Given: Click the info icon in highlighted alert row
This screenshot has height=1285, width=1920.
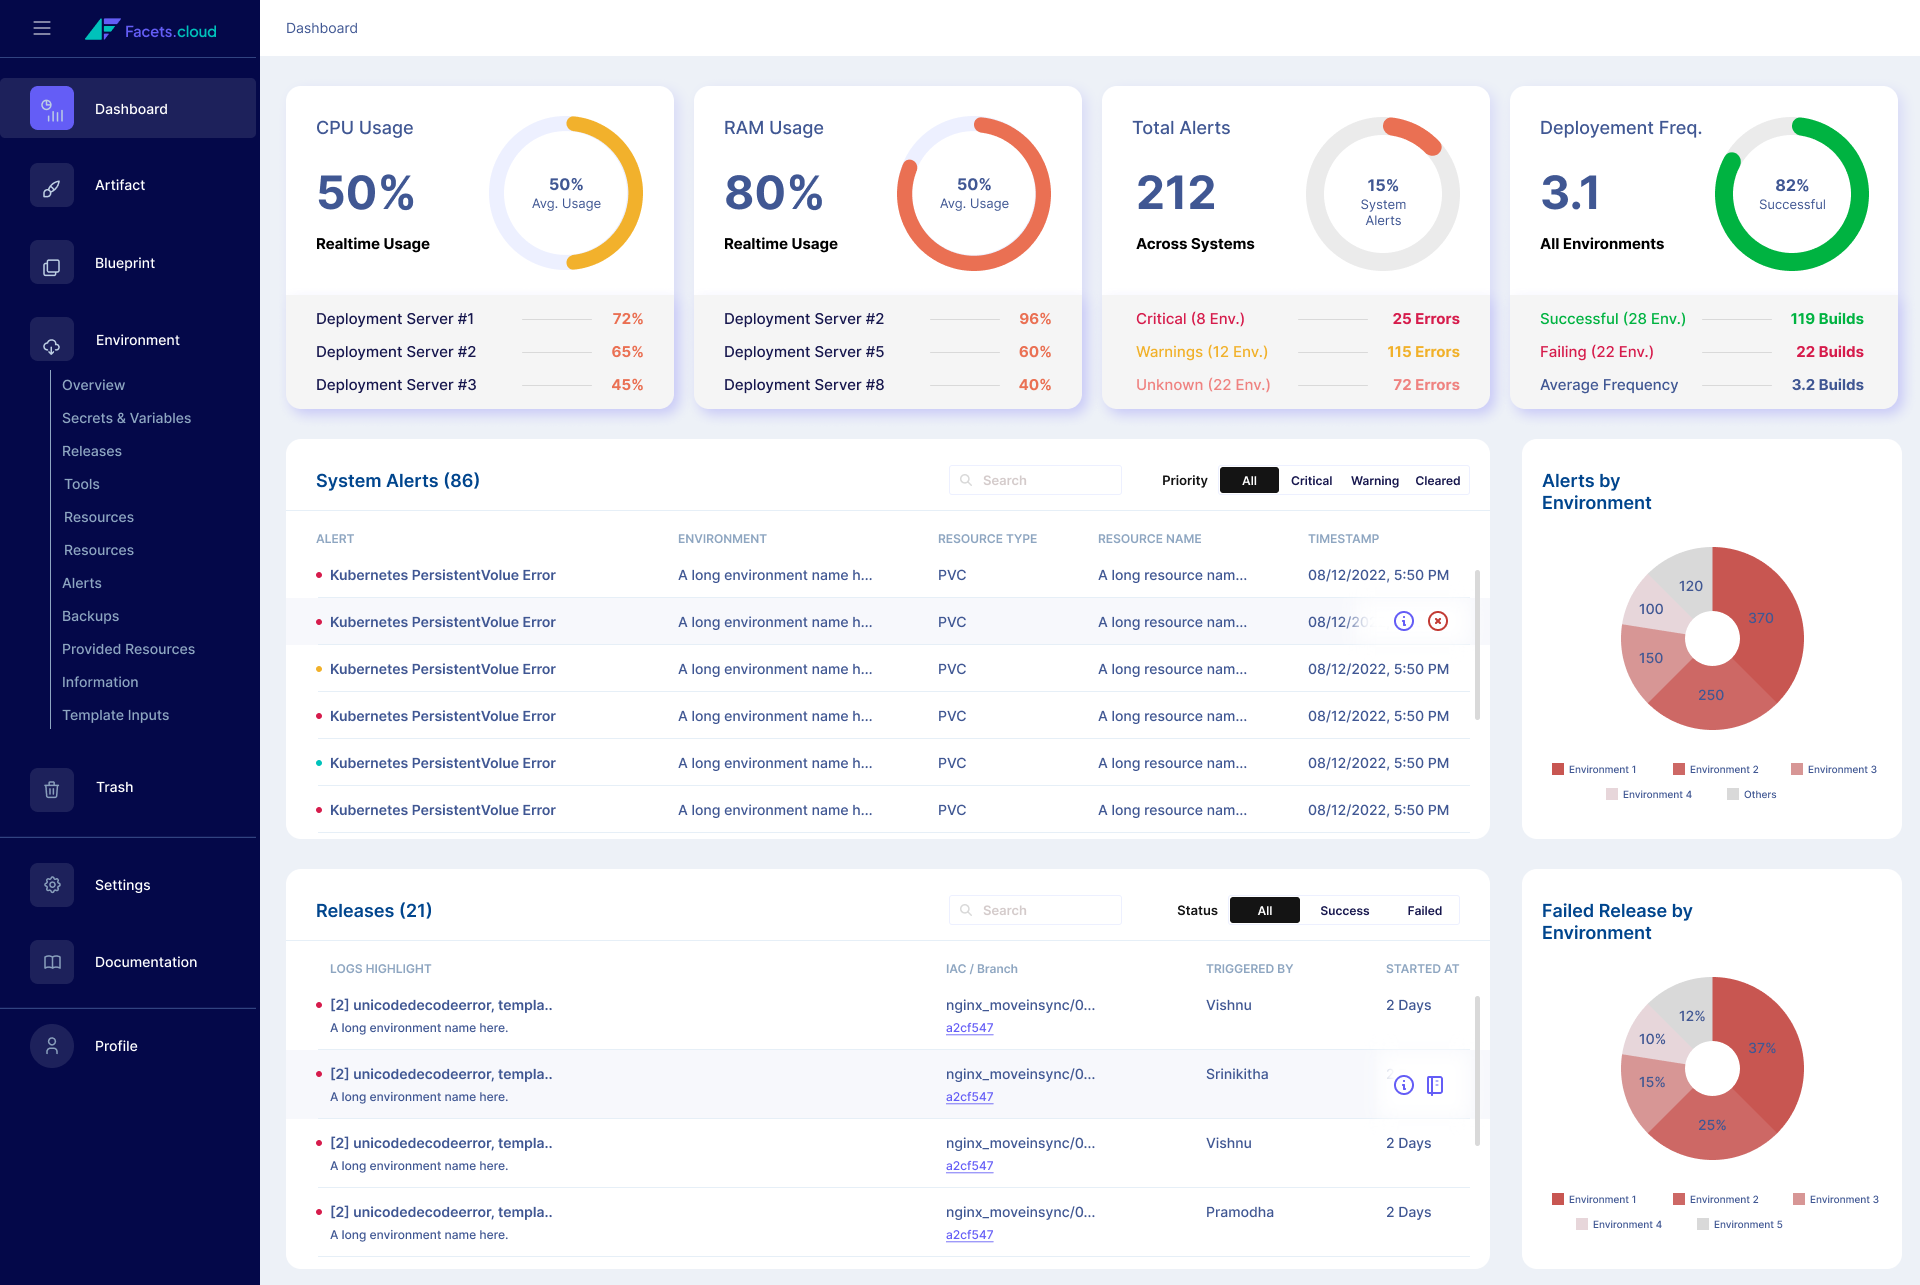Looking at the screenshot, I should [x=1404, y=621].
